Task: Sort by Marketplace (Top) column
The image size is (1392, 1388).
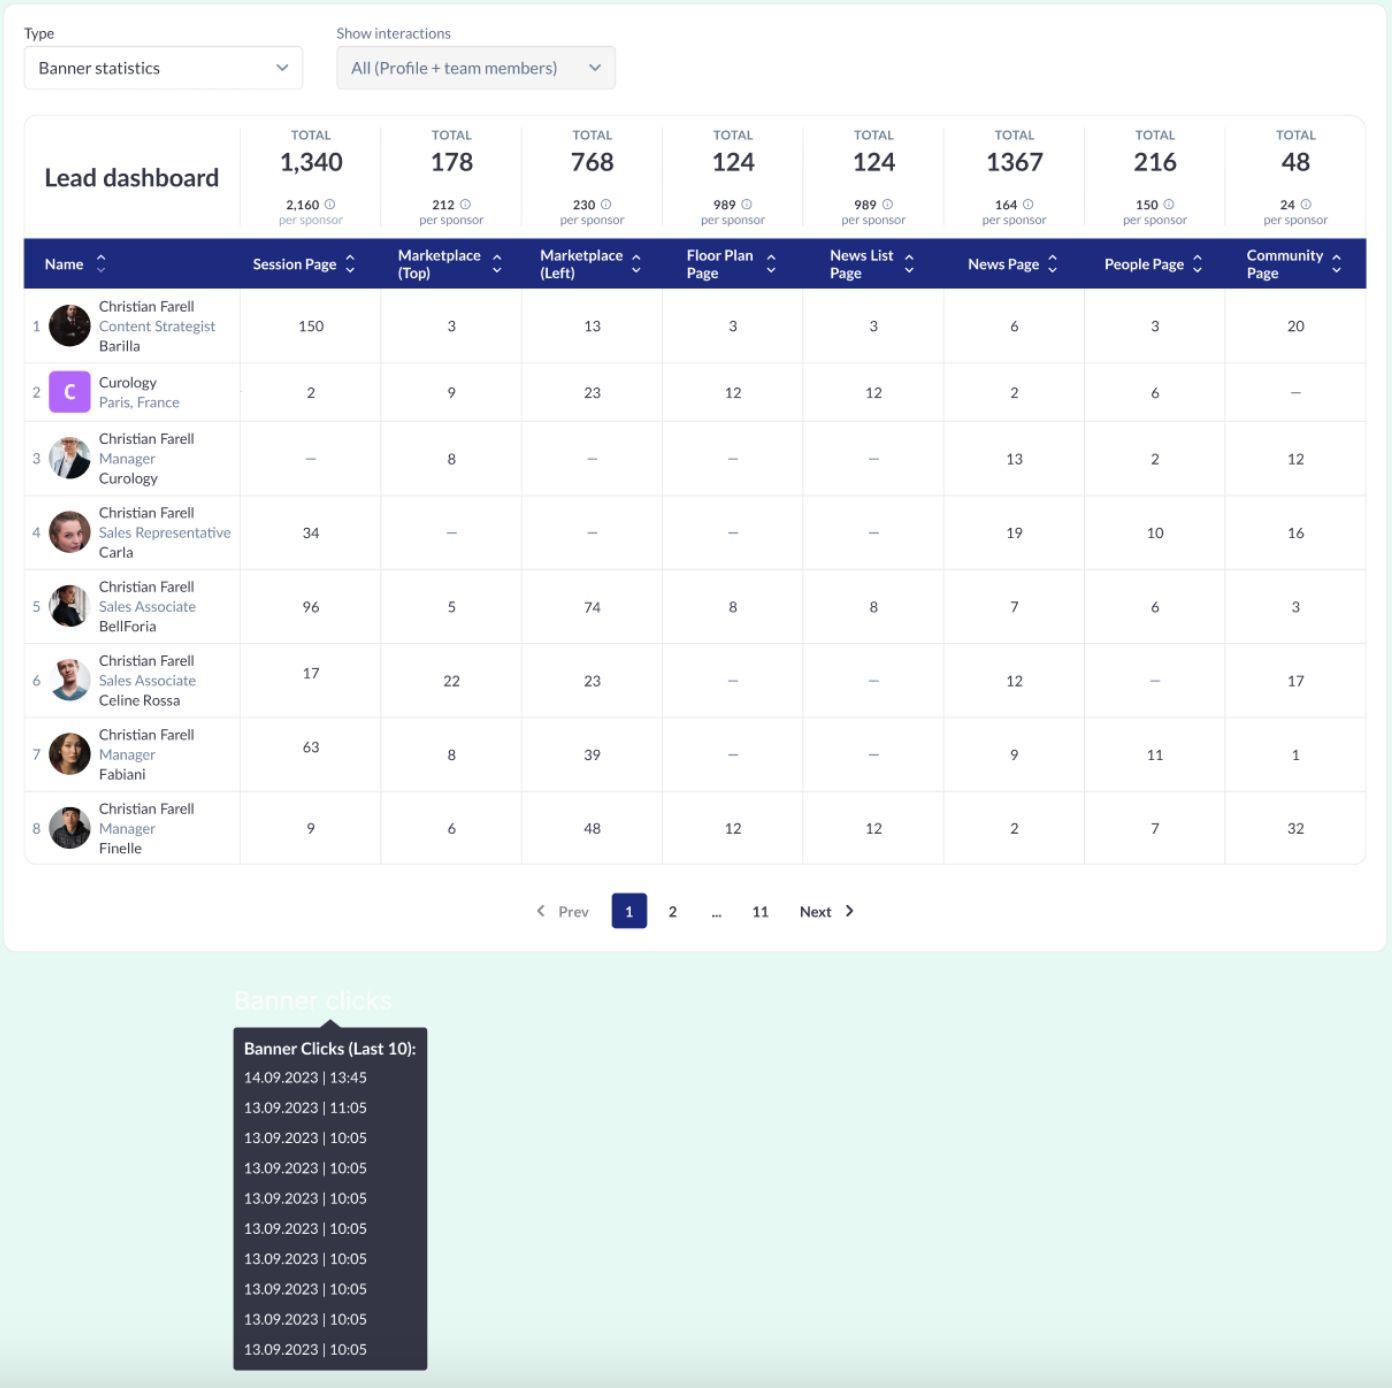Action: (497, 264)
